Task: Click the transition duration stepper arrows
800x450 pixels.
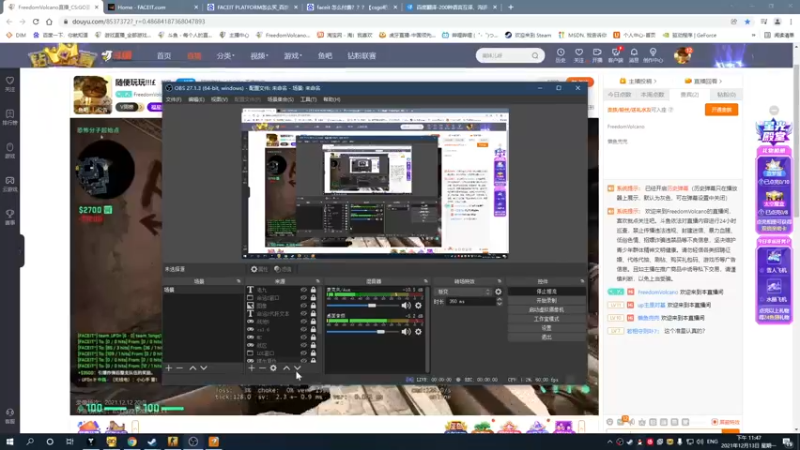Action: 499,302
